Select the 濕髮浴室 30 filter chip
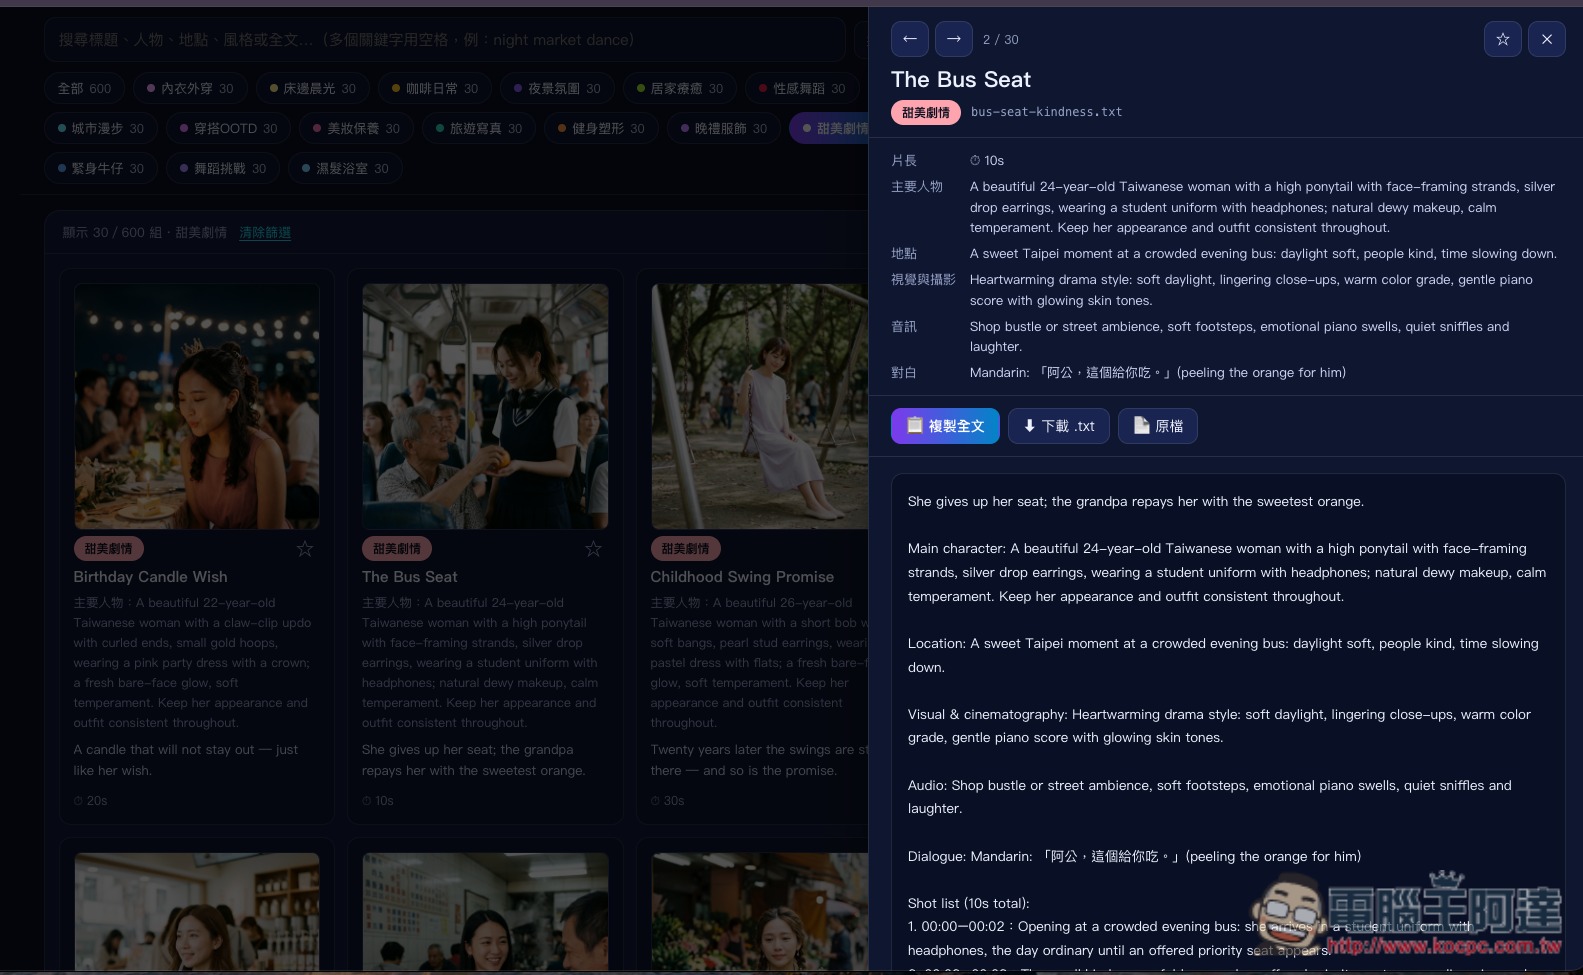Screen dimensions: 1583x975 point(345,168)
